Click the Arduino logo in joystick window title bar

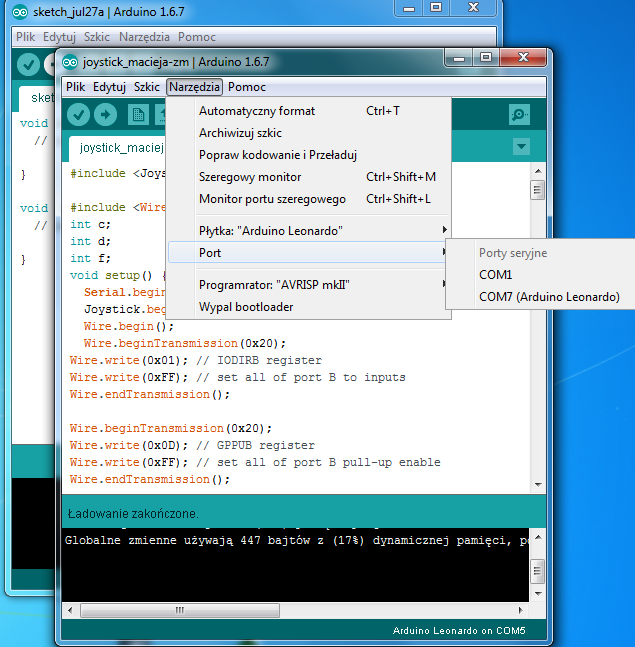point(70,62)
